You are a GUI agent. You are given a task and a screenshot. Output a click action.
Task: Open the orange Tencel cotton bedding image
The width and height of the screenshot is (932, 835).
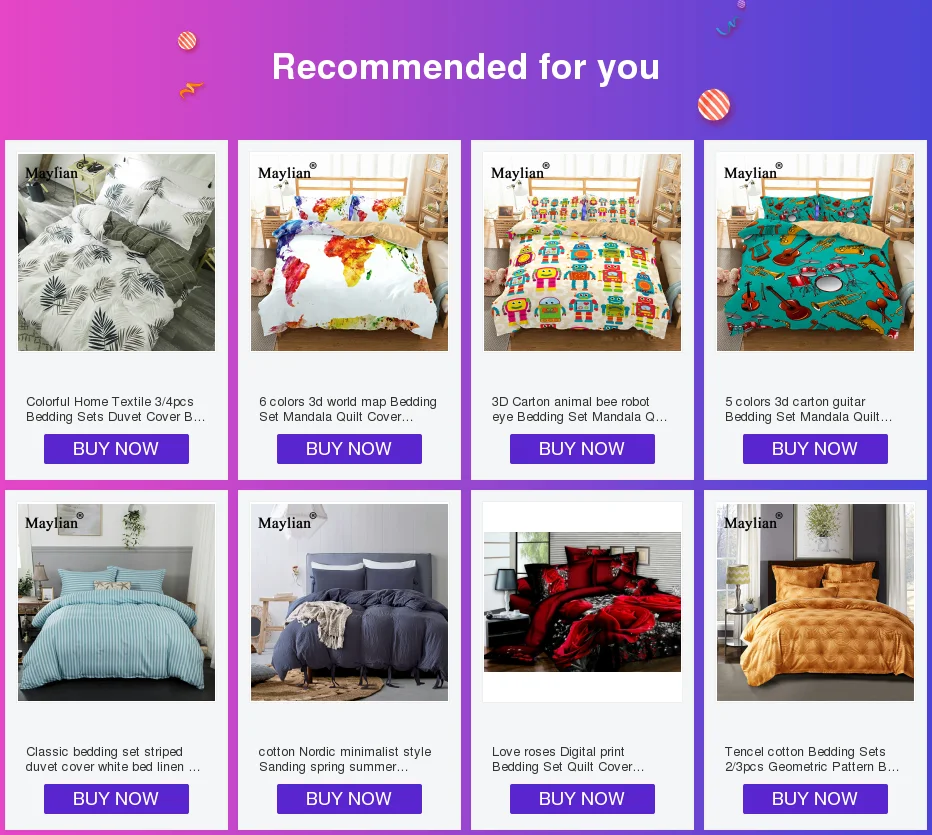(816, 602)
